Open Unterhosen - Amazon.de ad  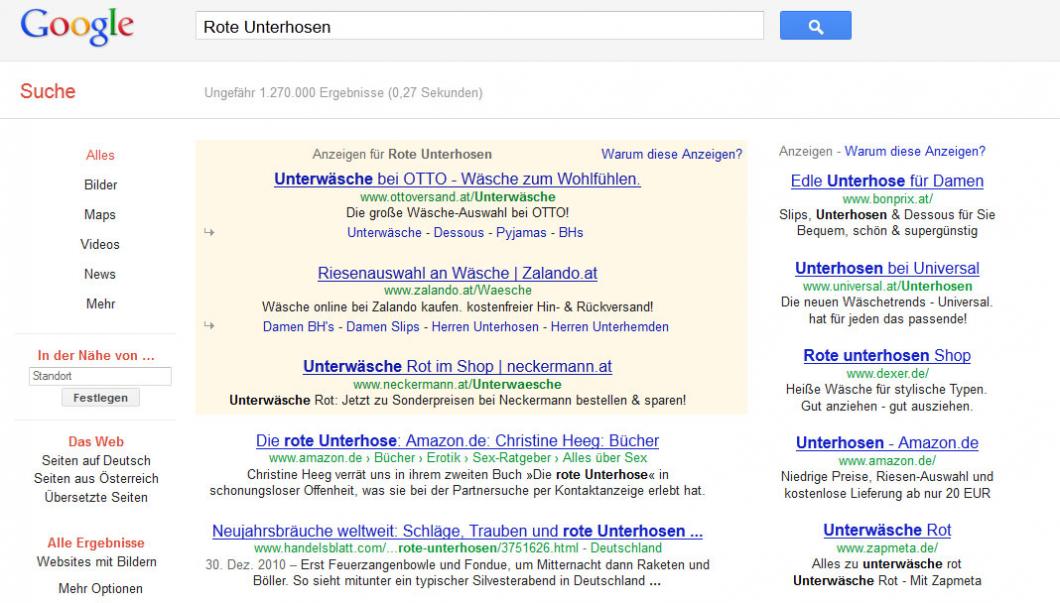click(887, 443)
